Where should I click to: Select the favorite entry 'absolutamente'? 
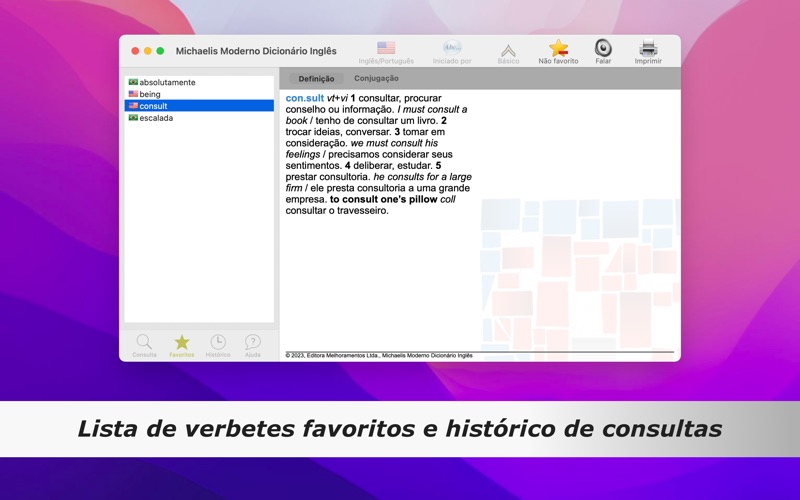point(199,82)
